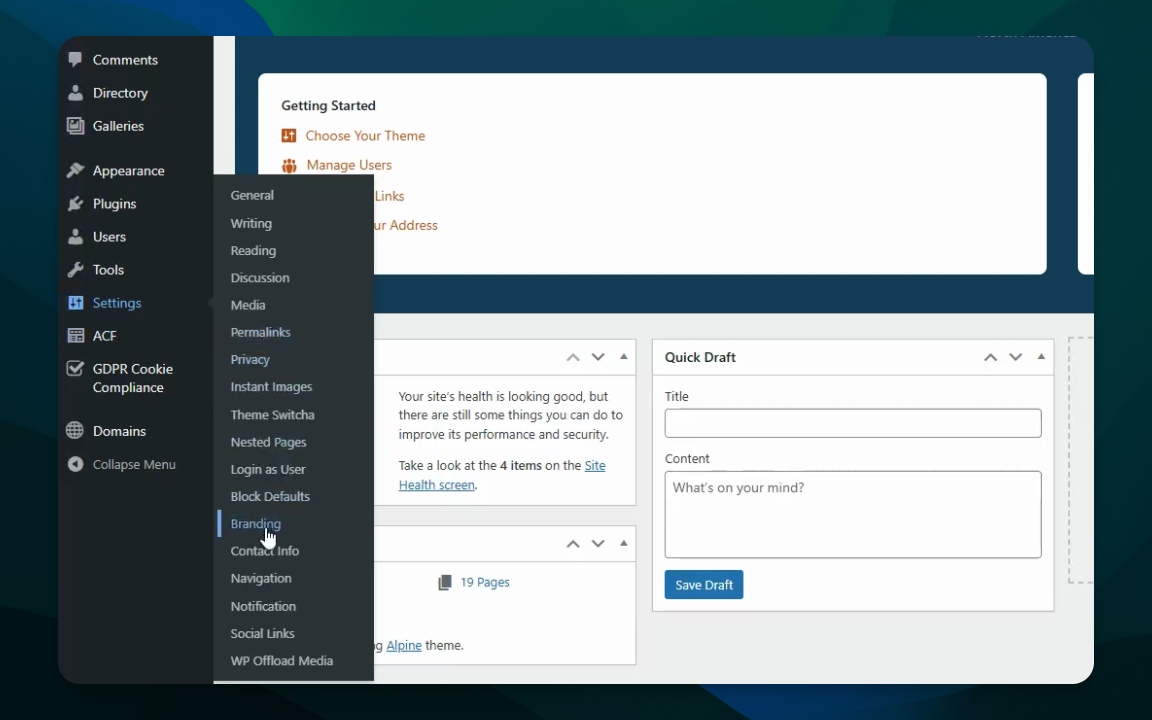This screenshot has width=1152, height=720.
Task: Click the Quick Draft Title field
Action: [853, 423]
